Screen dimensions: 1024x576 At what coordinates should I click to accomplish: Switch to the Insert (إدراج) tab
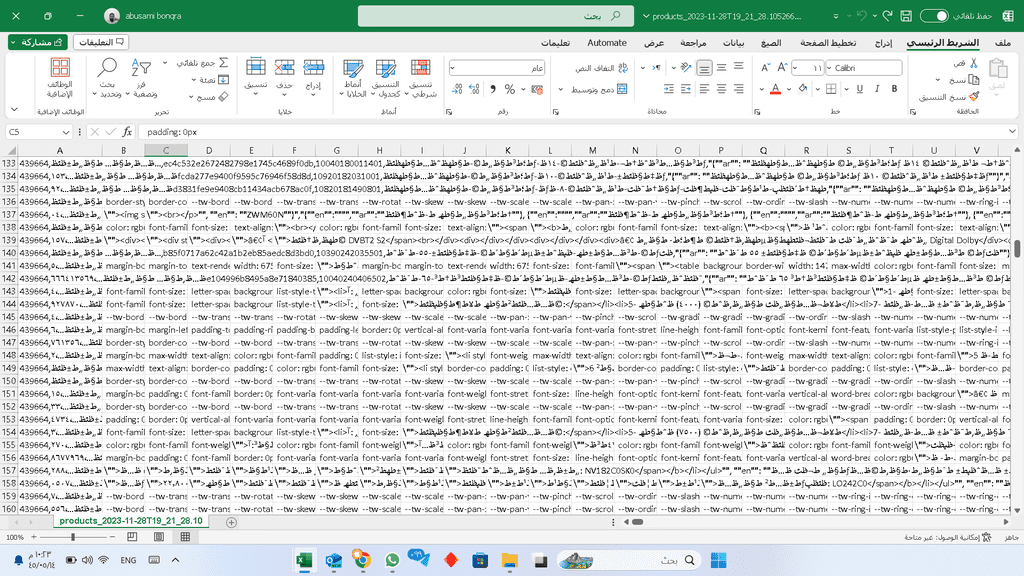[884, 42]
